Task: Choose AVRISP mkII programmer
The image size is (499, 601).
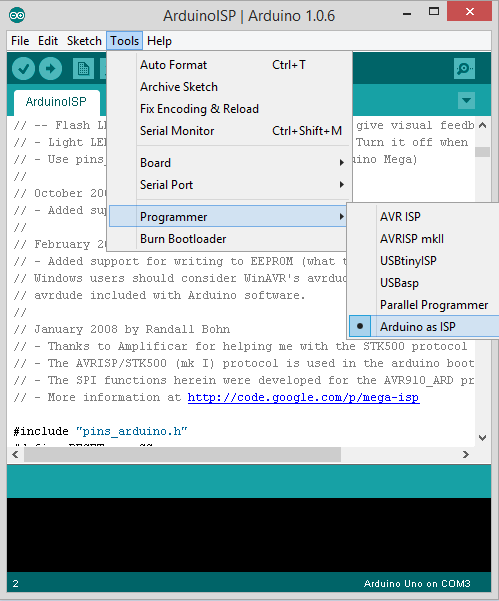Action: [424, 239]
